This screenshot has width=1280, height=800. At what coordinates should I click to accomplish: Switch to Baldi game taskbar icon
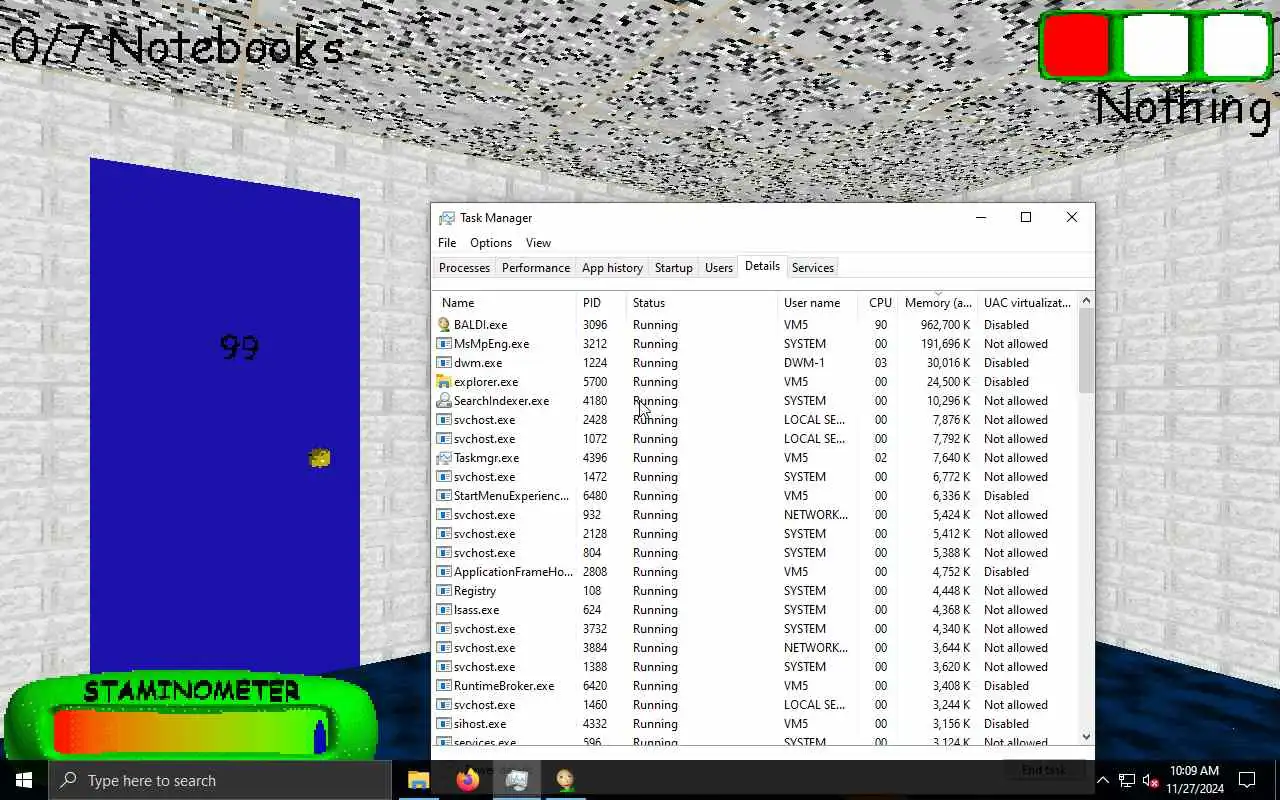(x=565, y=780)
